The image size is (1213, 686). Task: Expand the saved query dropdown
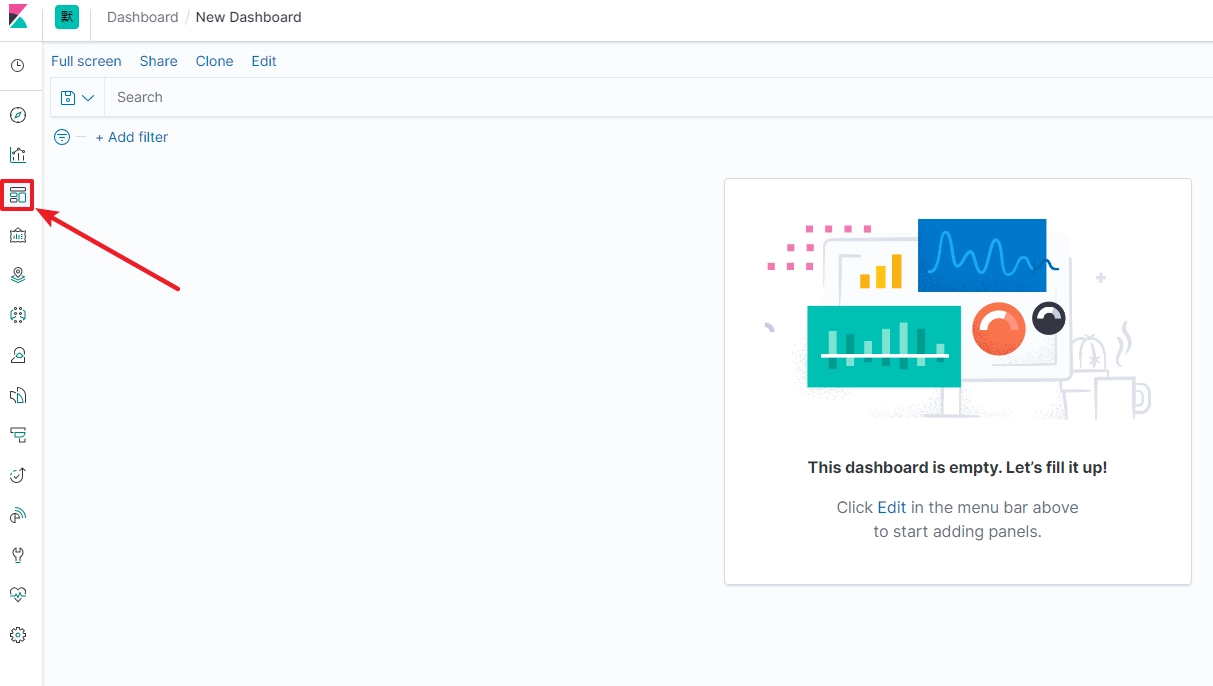point(77,97)
